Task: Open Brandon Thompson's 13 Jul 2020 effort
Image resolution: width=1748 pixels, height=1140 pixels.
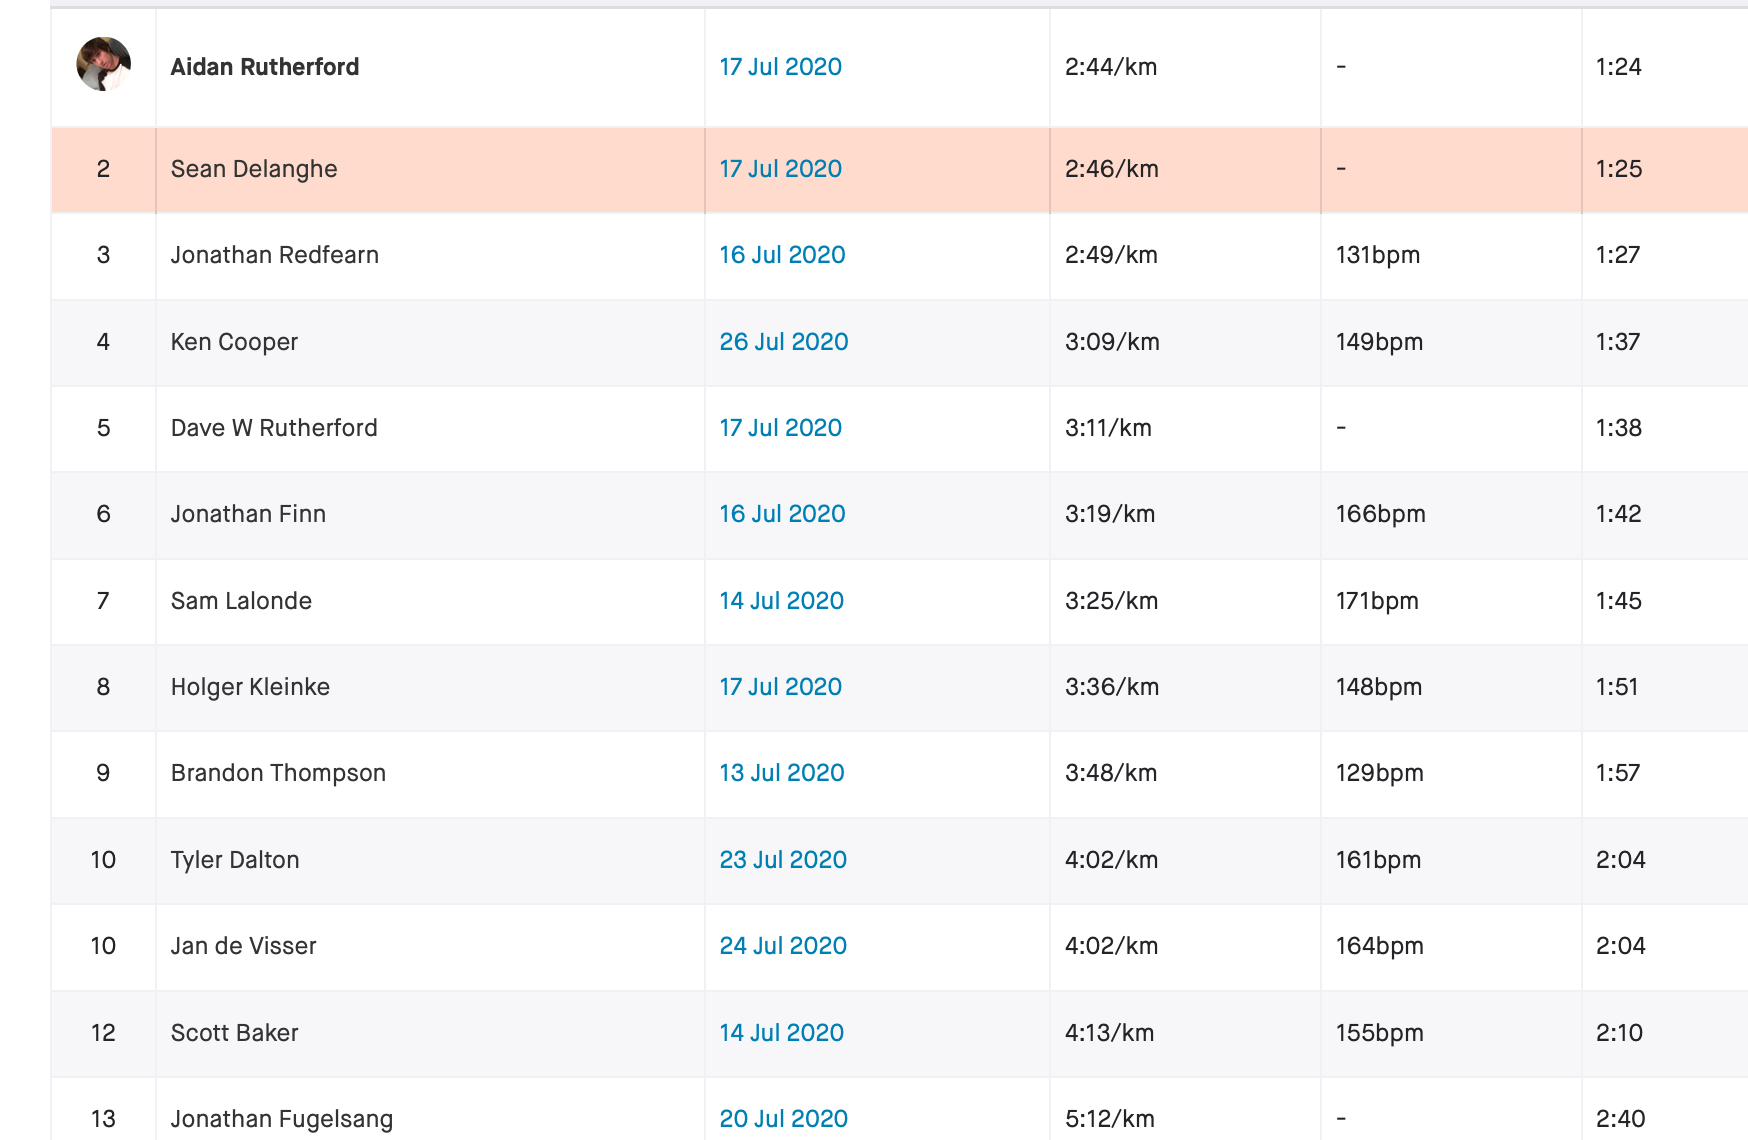Action: coord(782,773)
